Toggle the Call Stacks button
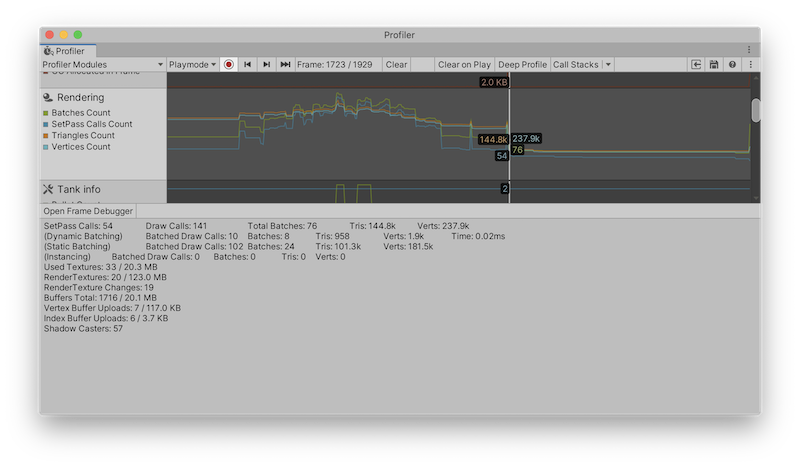Screen dimensions: 800x467 click(576, 64)
